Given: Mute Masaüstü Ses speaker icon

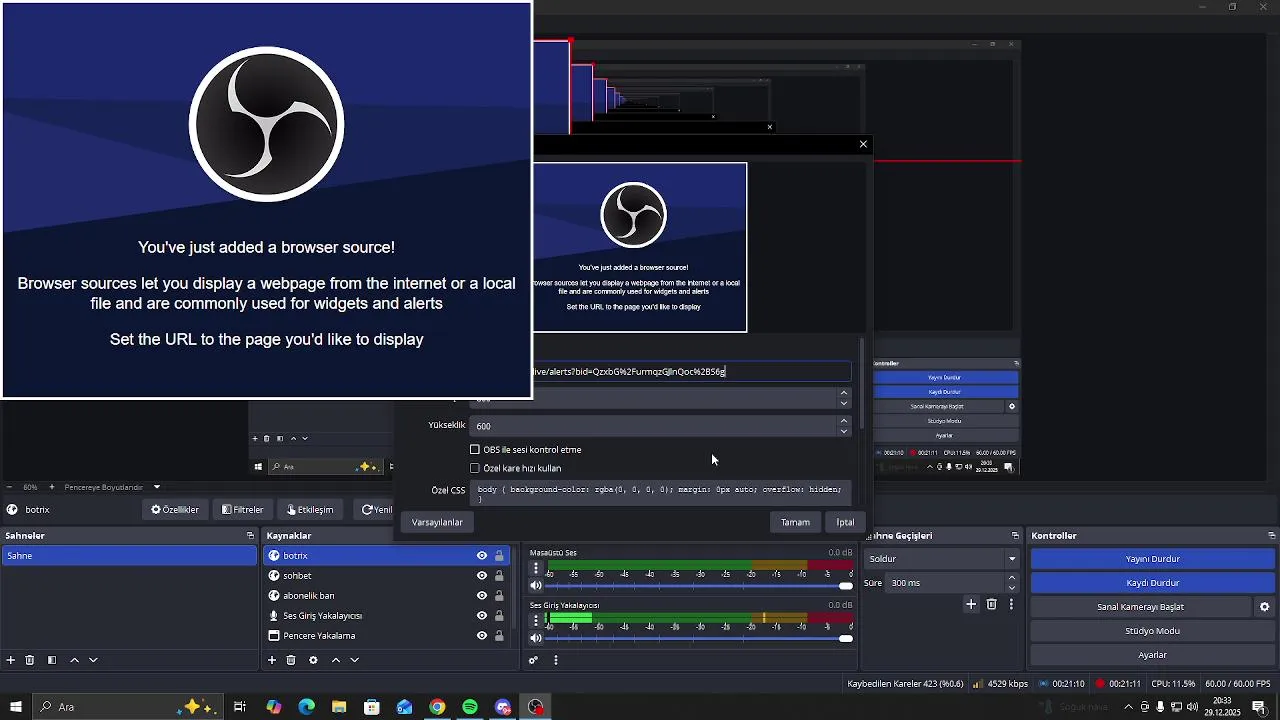Looking at the screenshot, I should click(536, 586).
